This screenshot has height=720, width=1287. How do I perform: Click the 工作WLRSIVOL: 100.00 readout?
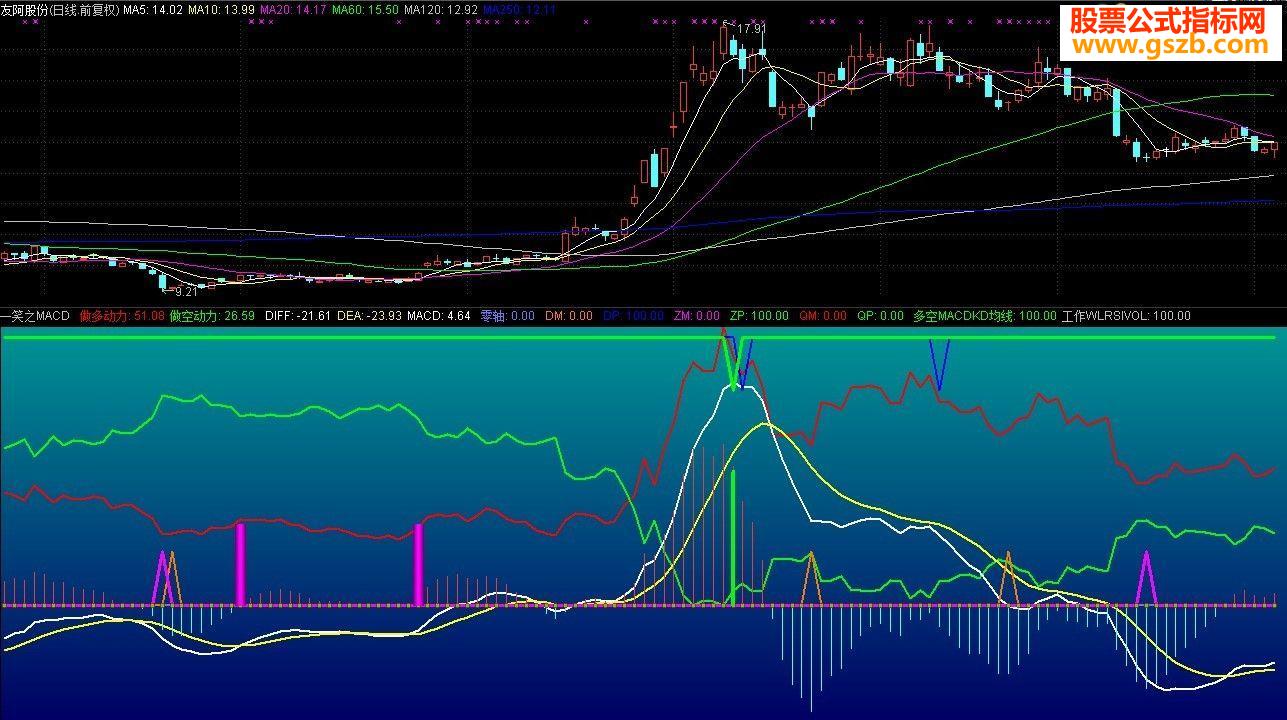click(x=1126, y=316)
